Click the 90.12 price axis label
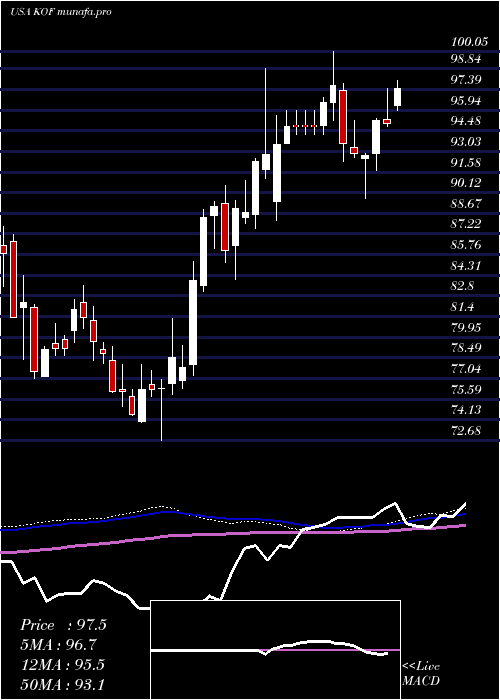Image resolution: width=500 pixels, height=700 pixels. (466, 183)
